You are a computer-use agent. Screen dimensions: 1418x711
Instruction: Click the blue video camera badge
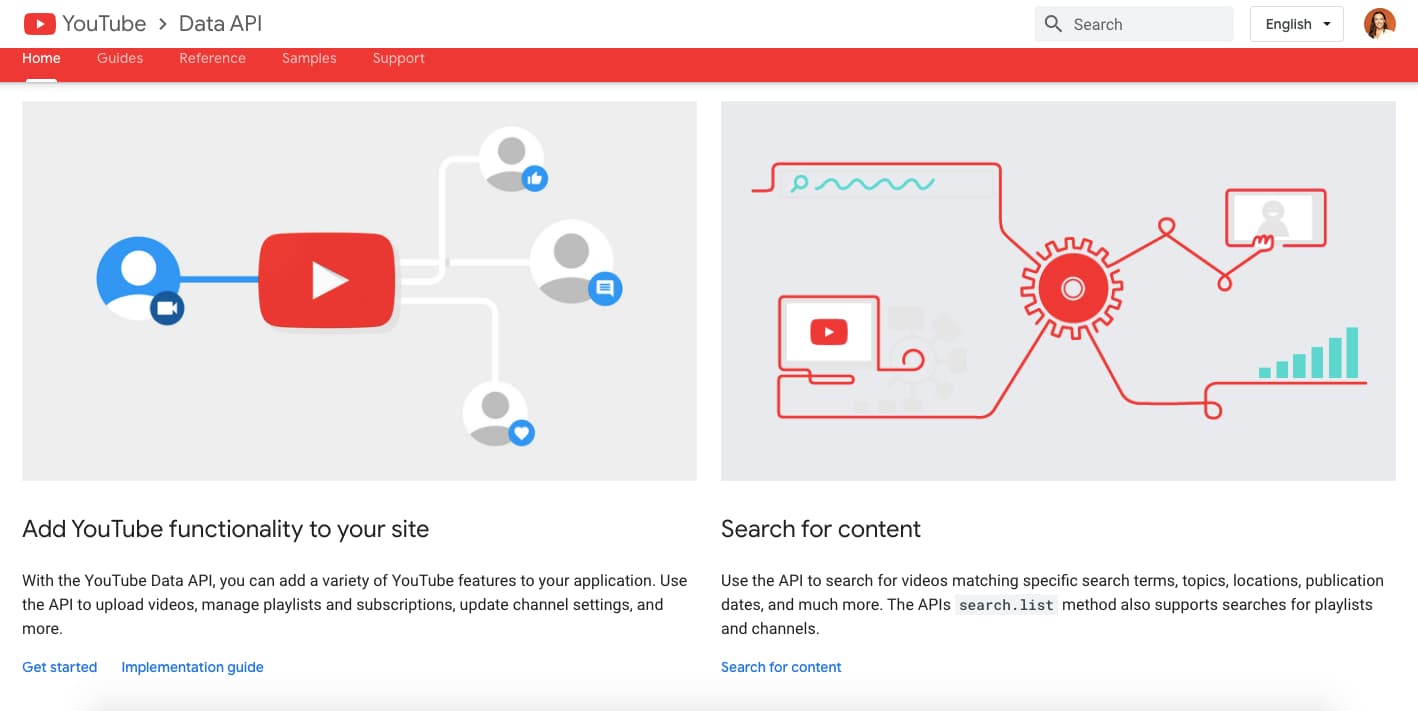167,309
